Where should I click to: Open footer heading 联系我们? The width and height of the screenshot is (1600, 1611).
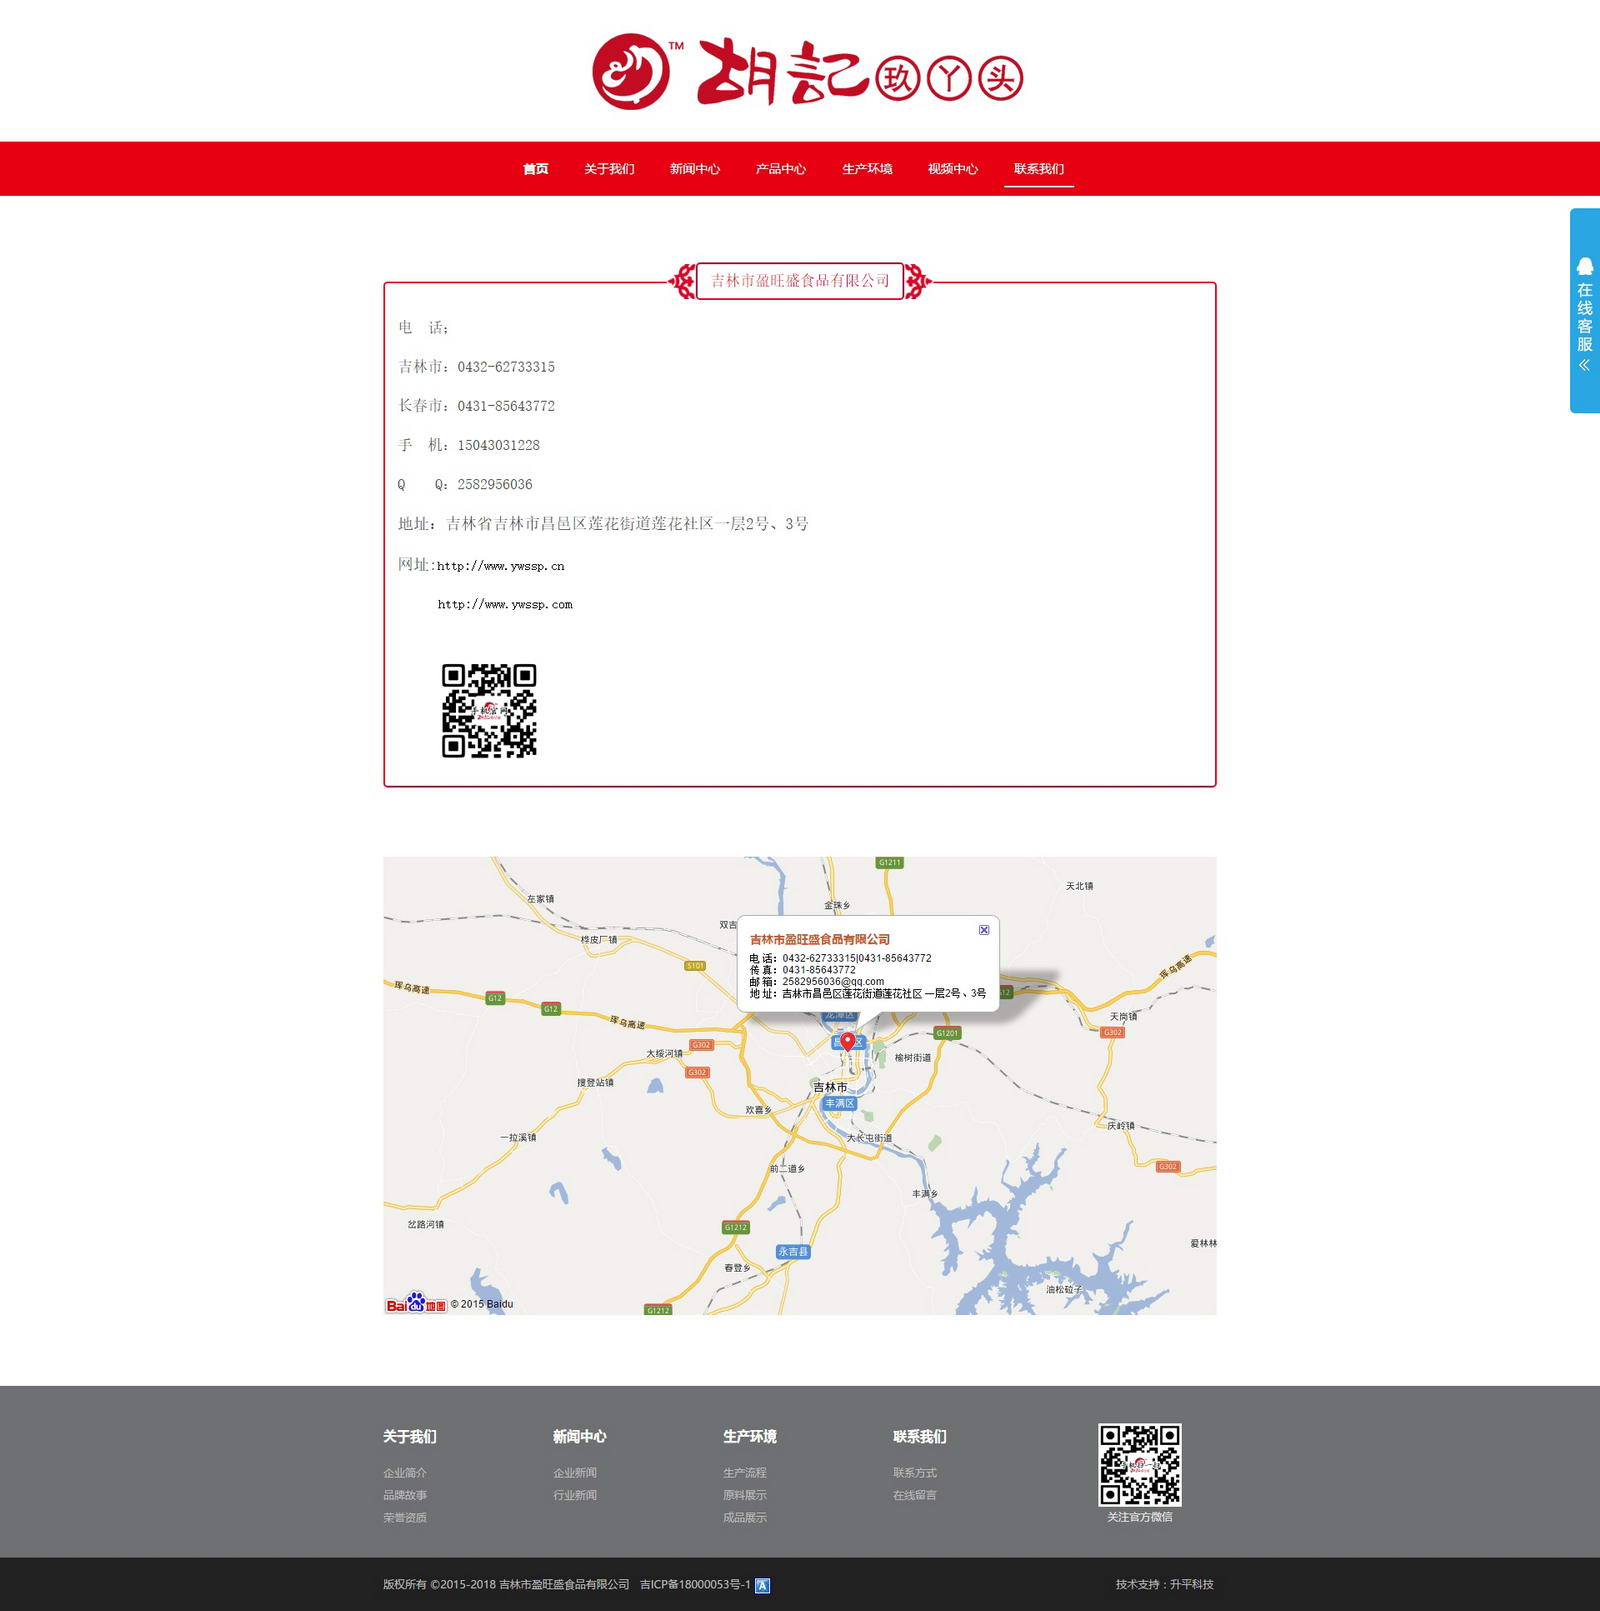920,1437
